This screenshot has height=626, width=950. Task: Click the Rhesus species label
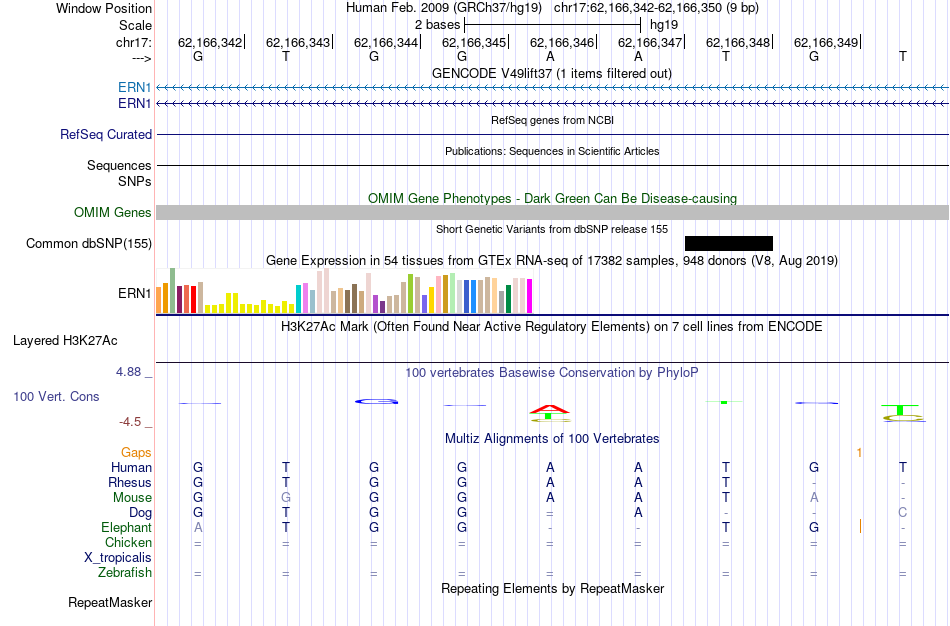click(x=130, y=482)
